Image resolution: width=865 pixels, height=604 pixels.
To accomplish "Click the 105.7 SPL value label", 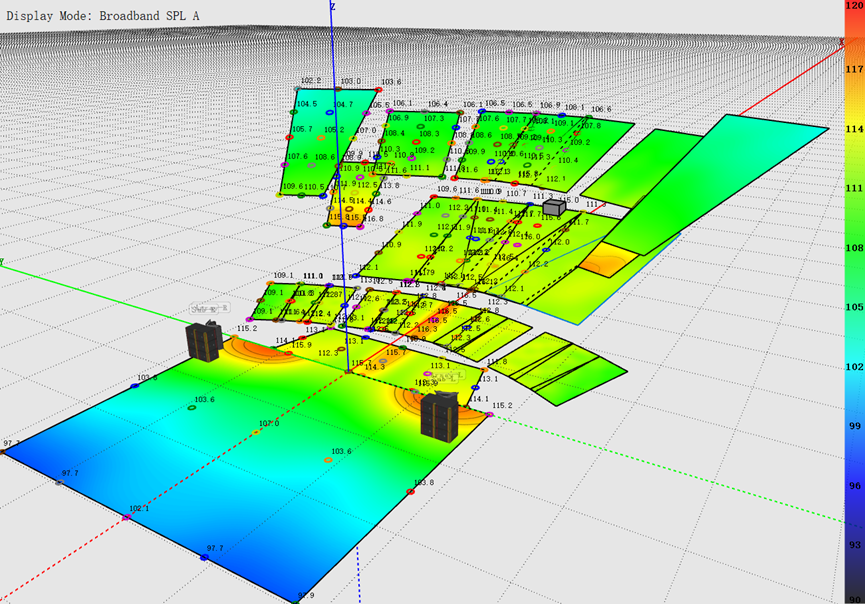I will tap(302, 129).
